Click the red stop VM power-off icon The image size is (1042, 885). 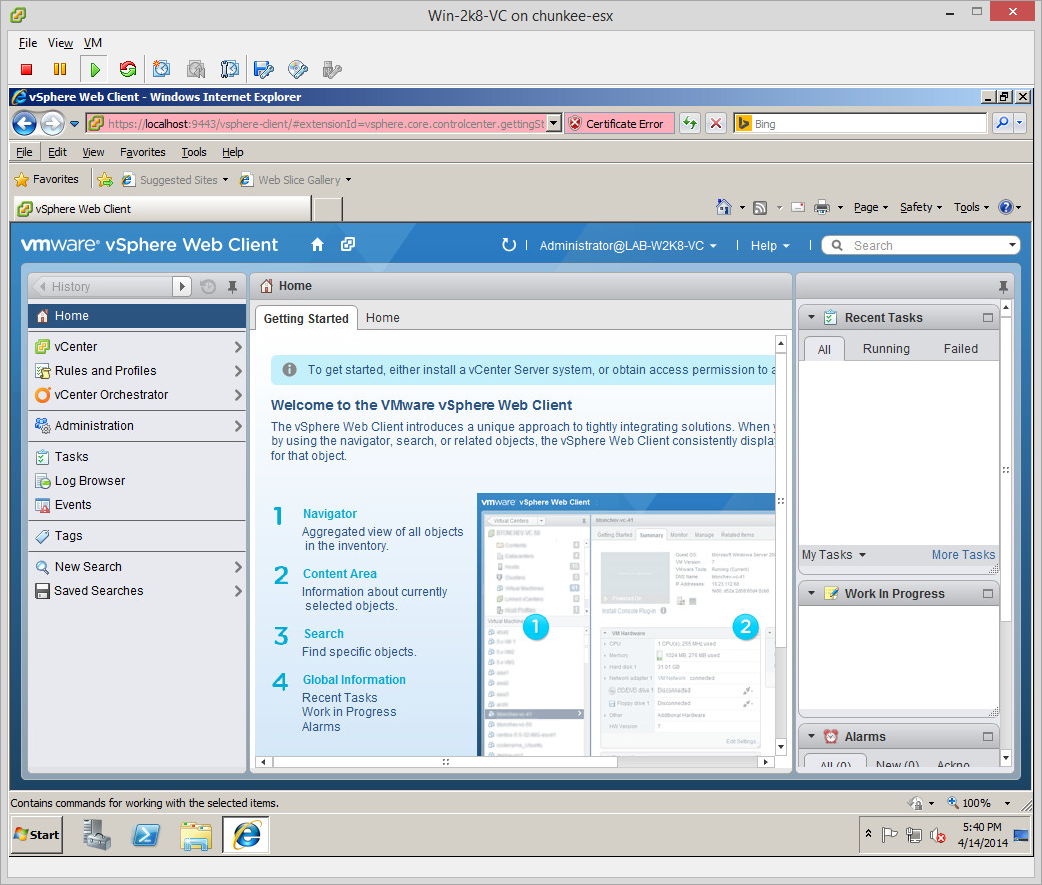click(27, 69)
